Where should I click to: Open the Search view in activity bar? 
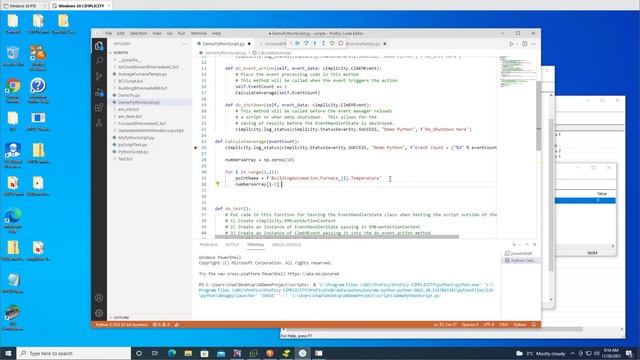click(x=99, y=61)
